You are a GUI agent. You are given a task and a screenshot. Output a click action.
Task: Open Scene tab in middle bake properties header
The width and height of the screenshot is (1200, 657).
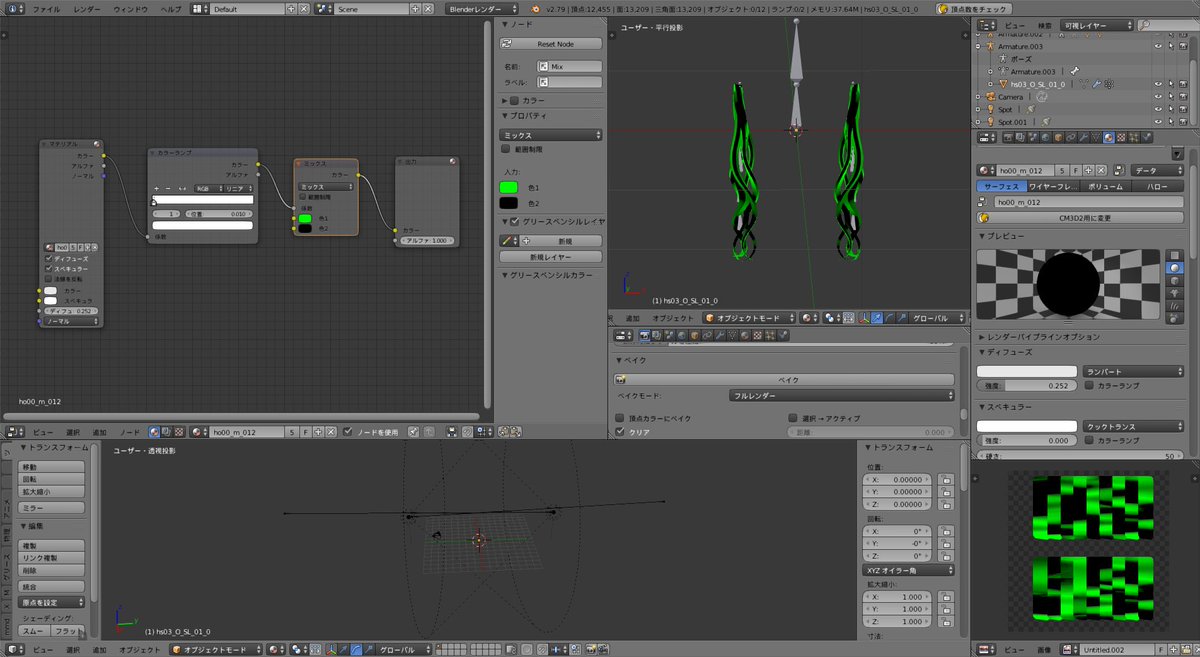(x=668, y=335)
